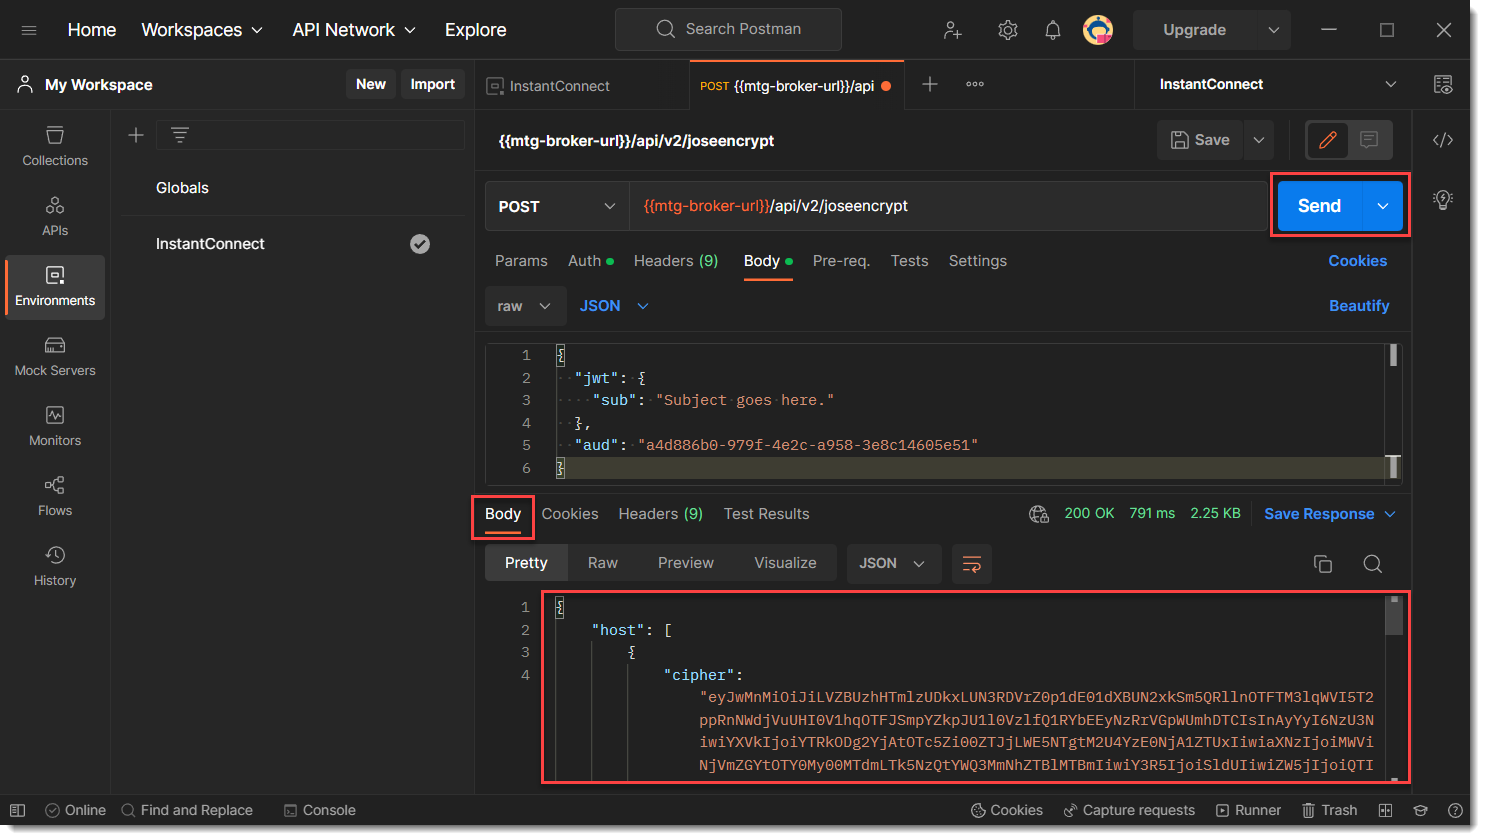
Task: Switch to the Tests tab
Action: tap(909, 261)
